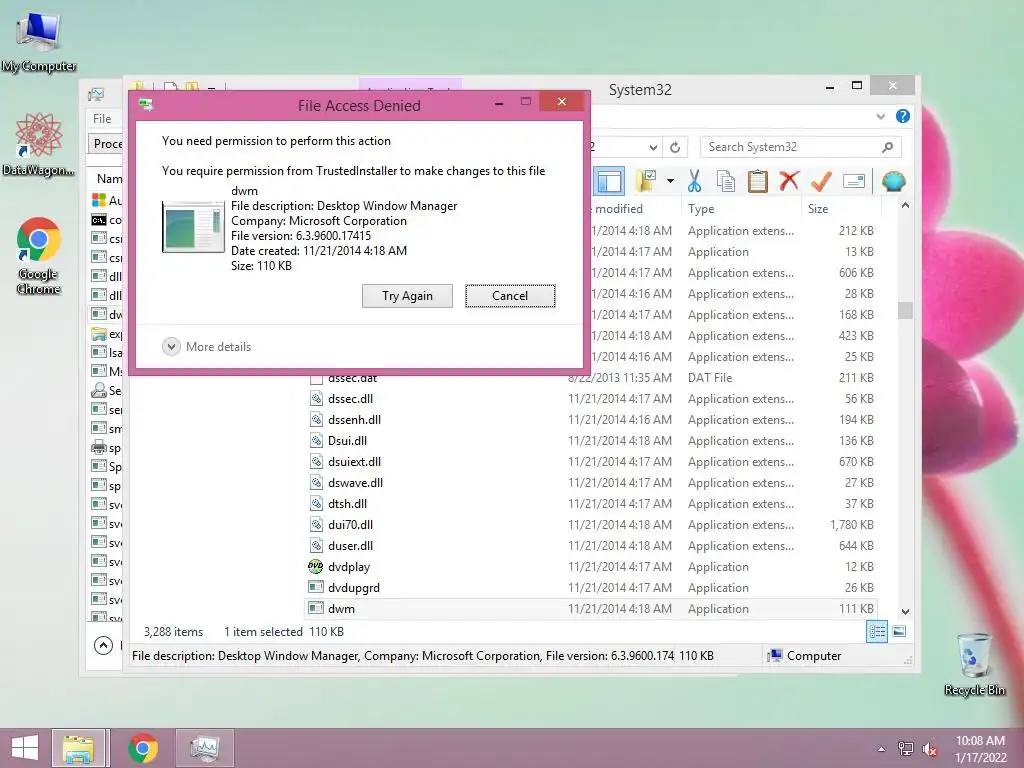Open the Recycle Bin desktop icon

974,665
